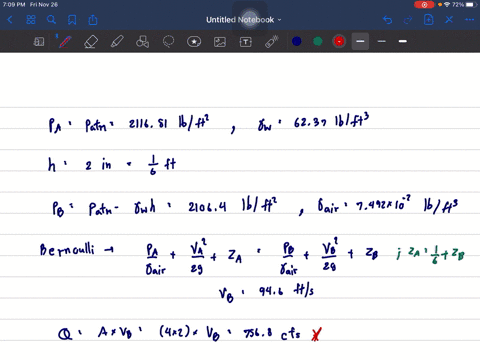
Task: Select the Text box tool
Action: (246, 42)
